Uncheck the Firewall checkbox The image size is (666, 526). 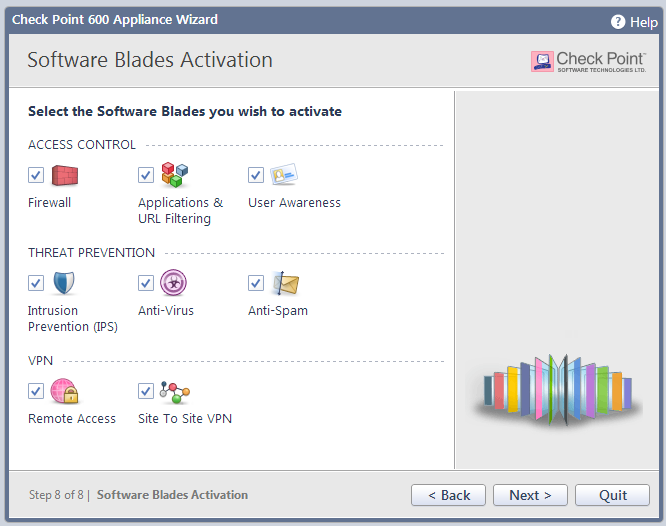[36, 176]
